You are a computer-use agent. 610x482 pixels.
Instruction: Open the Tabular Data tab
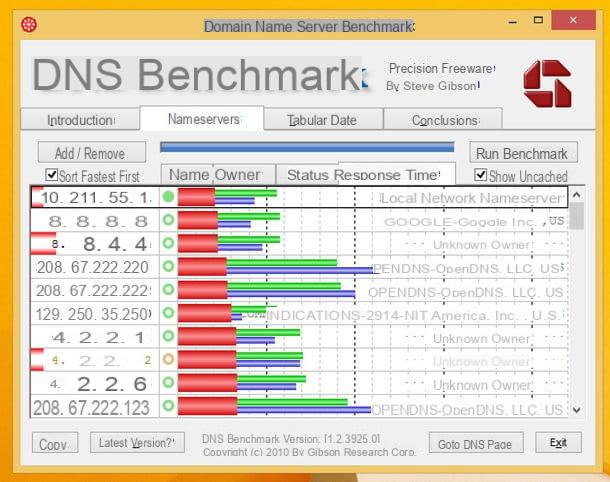pyautogui.click(x=323, y=120)
